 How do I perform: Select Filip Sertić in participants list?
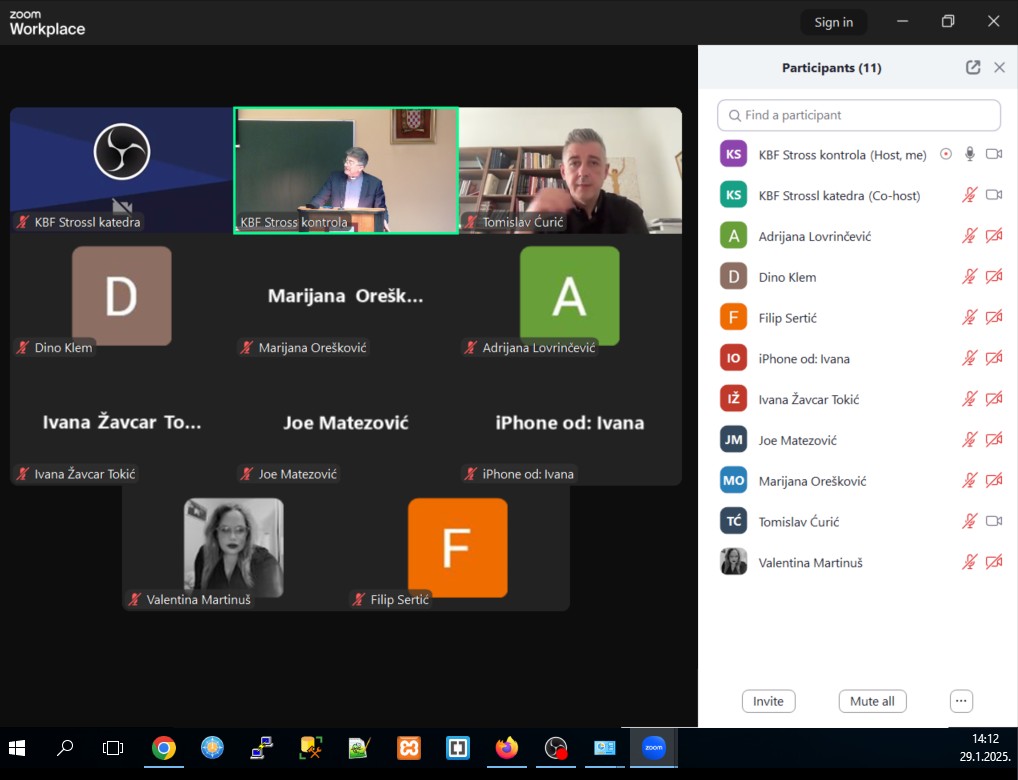[788, 318]
